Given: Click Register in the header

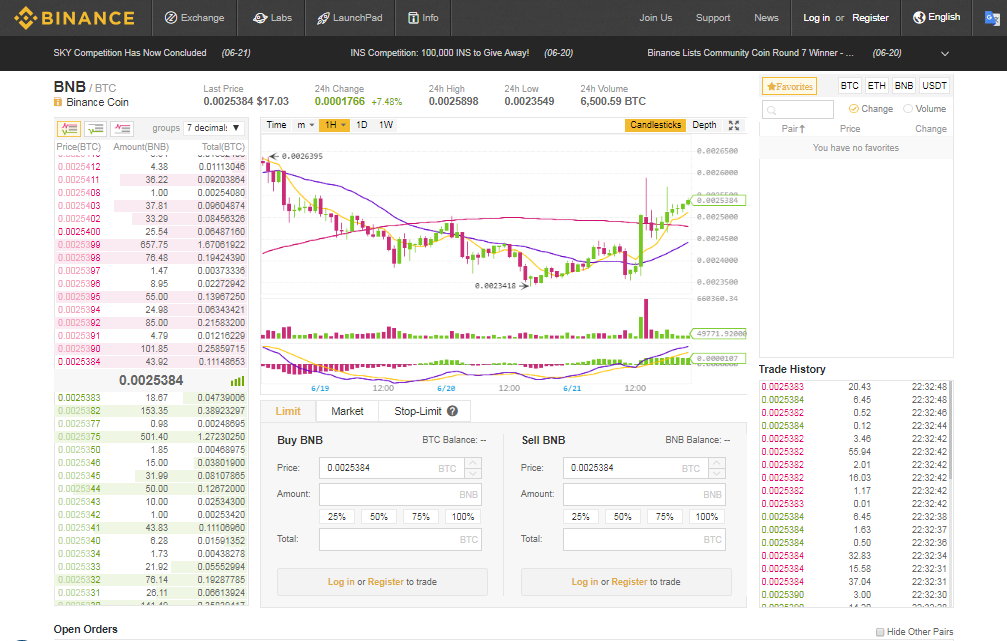Looking at the screenshot, I should pyautogui.click(x=870, y=18).
